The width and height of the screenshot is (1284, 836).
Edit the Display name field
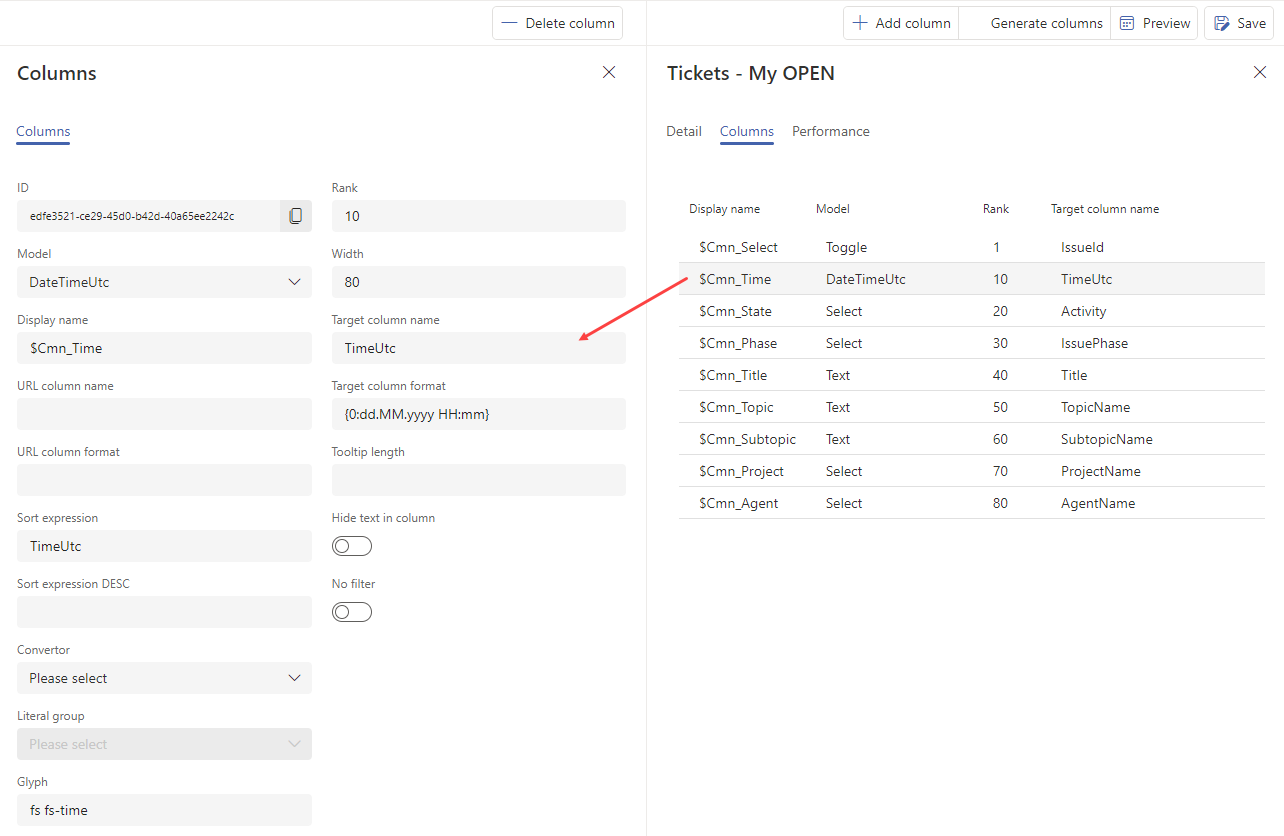click(164, 348)
